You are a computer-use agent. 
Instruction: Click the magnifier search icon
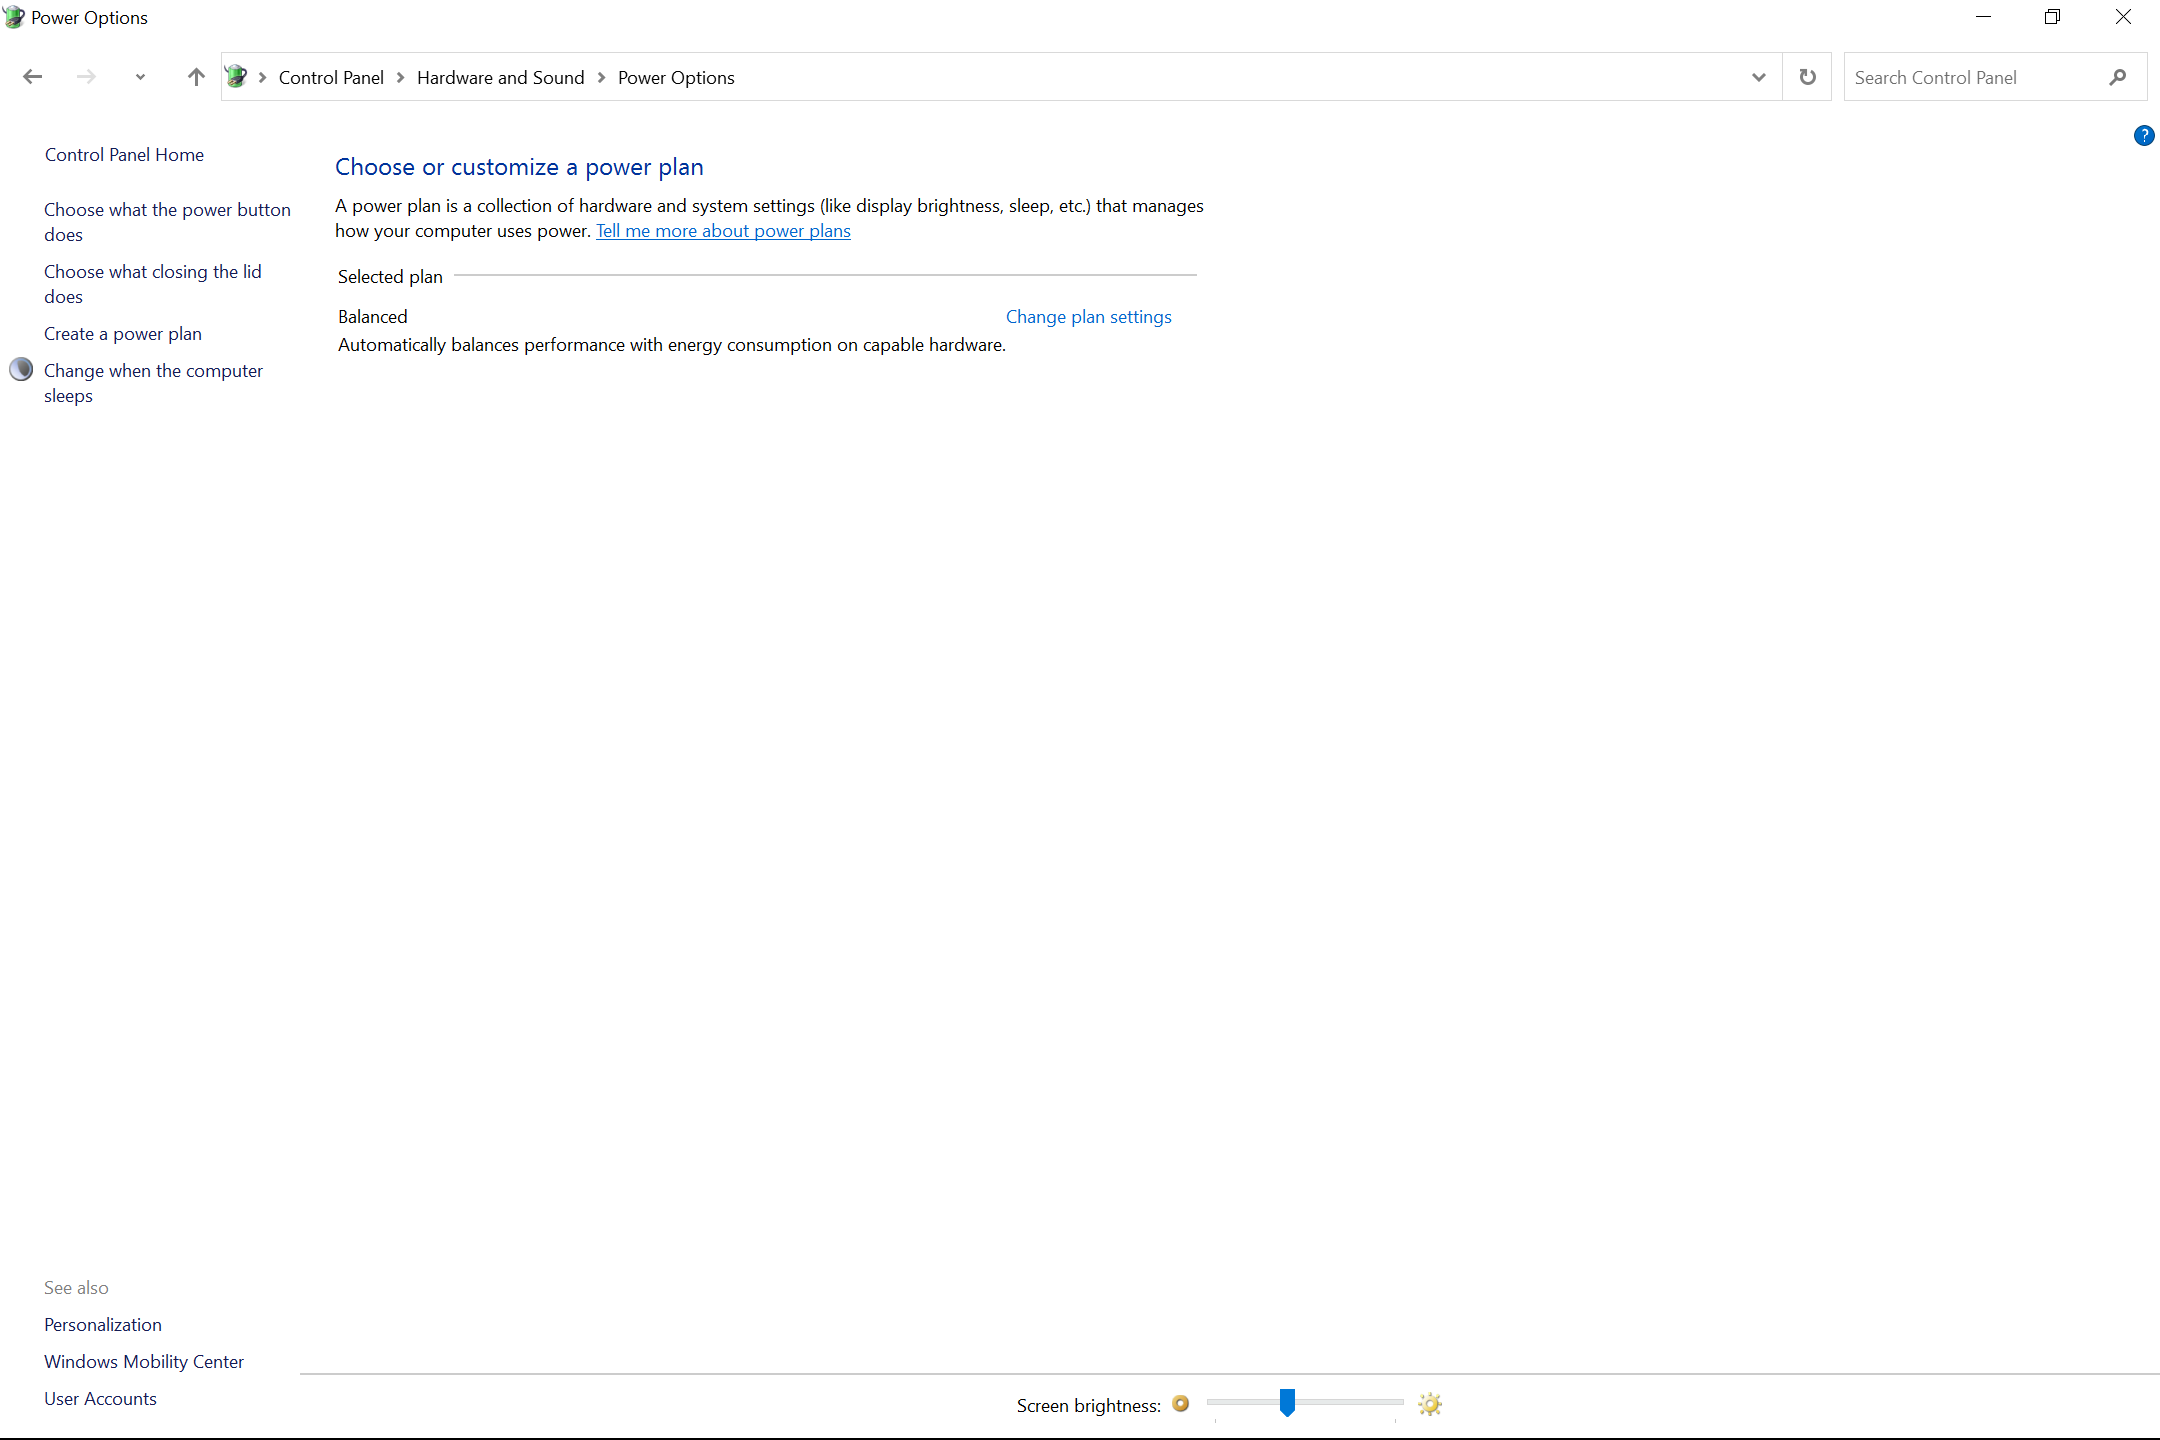(2117, 77)
